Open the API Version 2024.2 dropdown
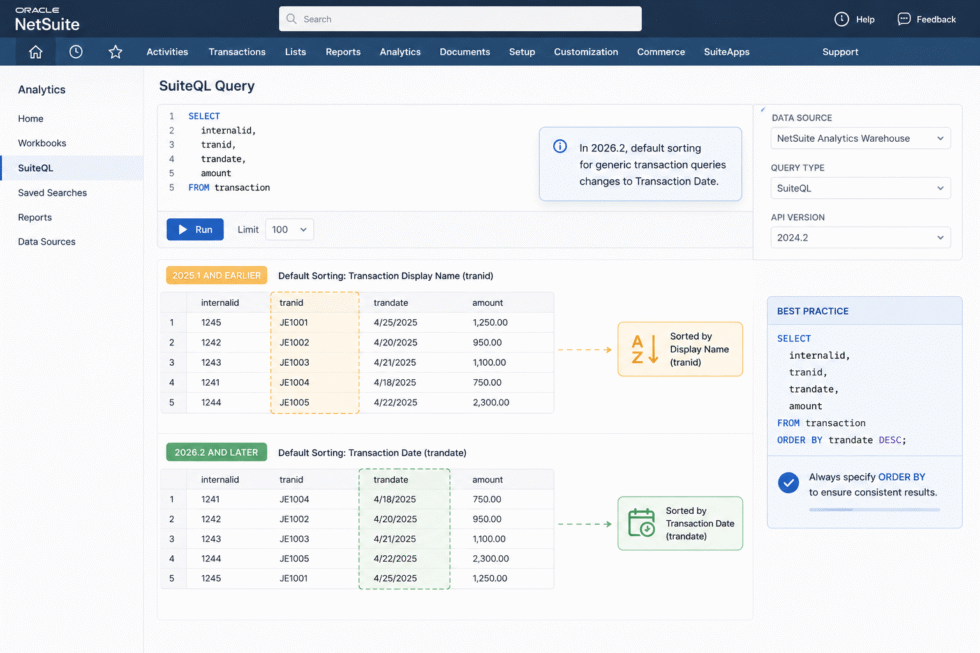The image size is (980, 653). coord(860,237)
